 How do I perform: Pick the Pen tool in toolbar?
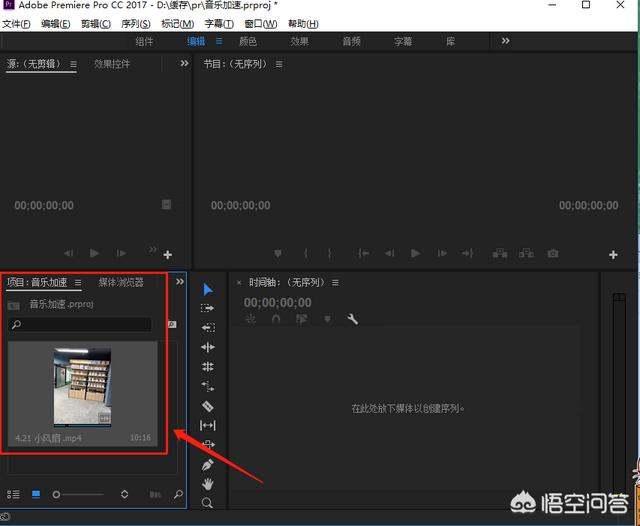tap(208, 464)
